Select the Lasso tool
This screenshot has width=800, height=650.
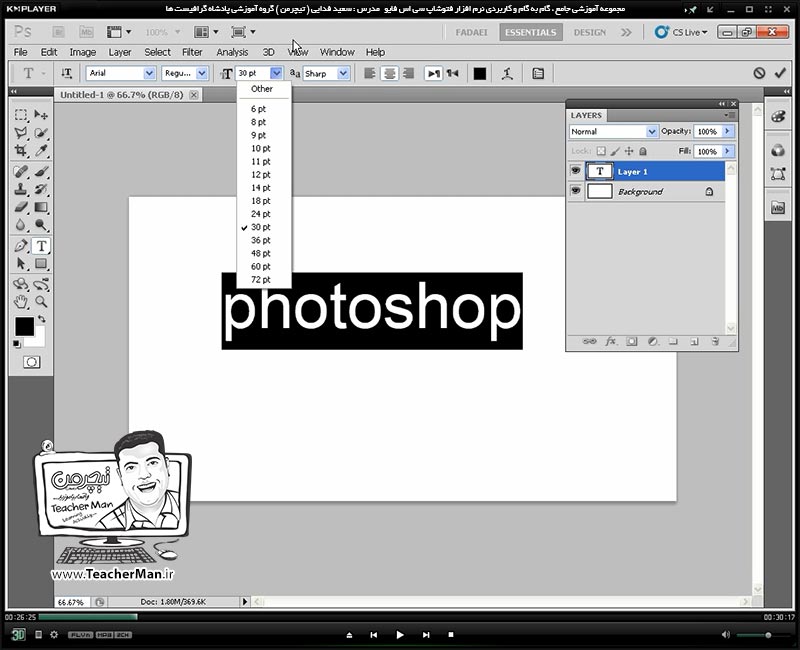point(21,133)
